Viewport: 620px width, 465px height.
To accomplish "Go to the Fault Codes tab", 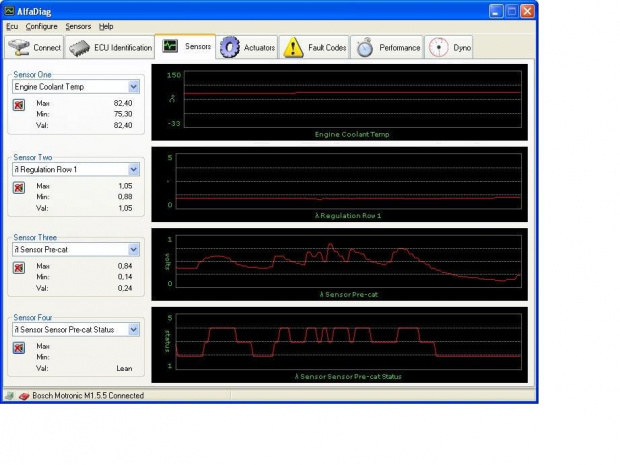I will tap(315, 47).
